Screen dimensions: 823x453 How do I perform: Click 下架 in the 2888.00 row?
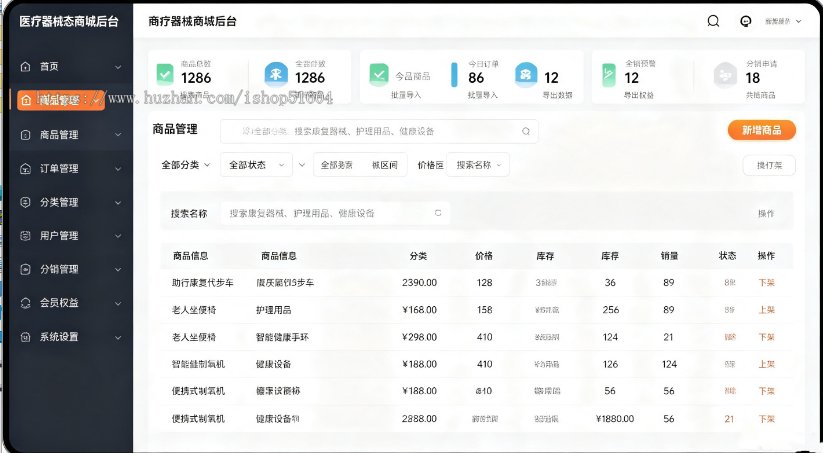[766, 419]
